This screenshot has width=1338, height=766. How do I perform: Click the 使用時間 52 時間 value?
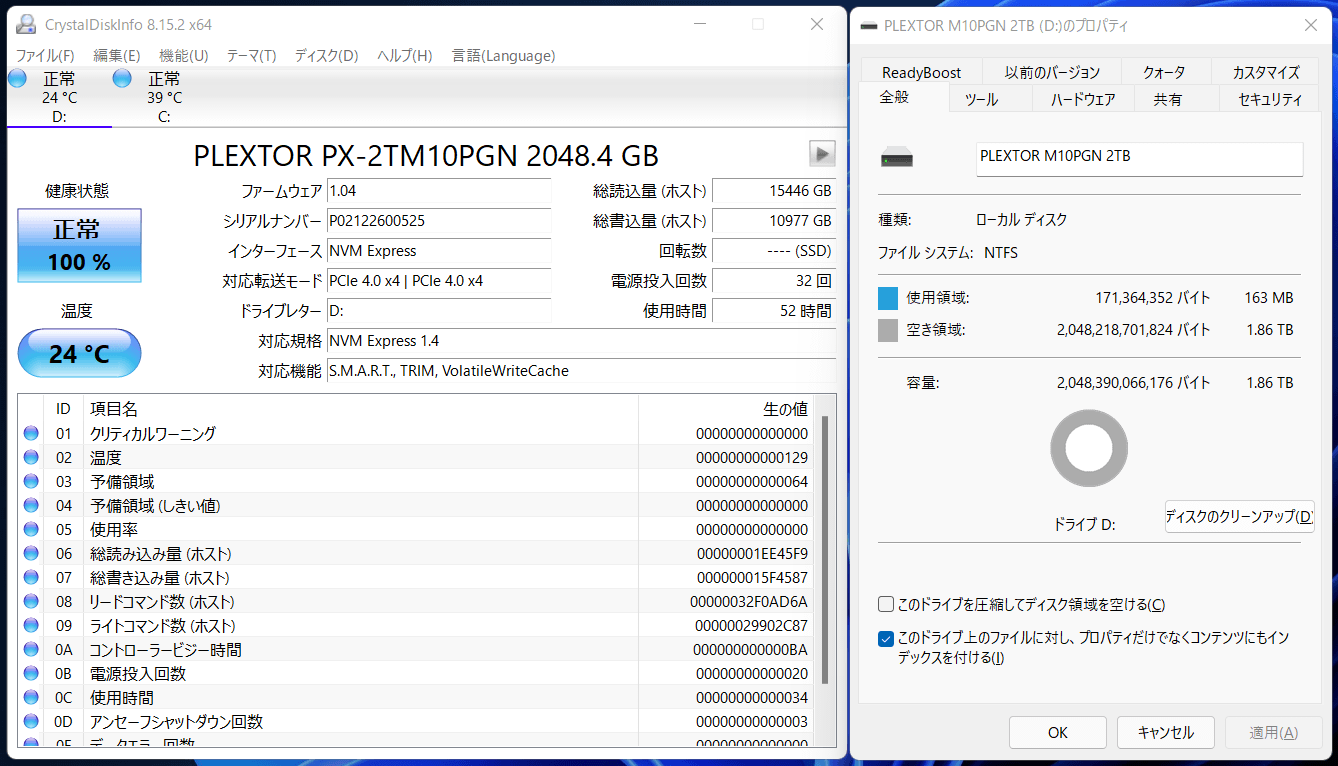pos(774,311)
